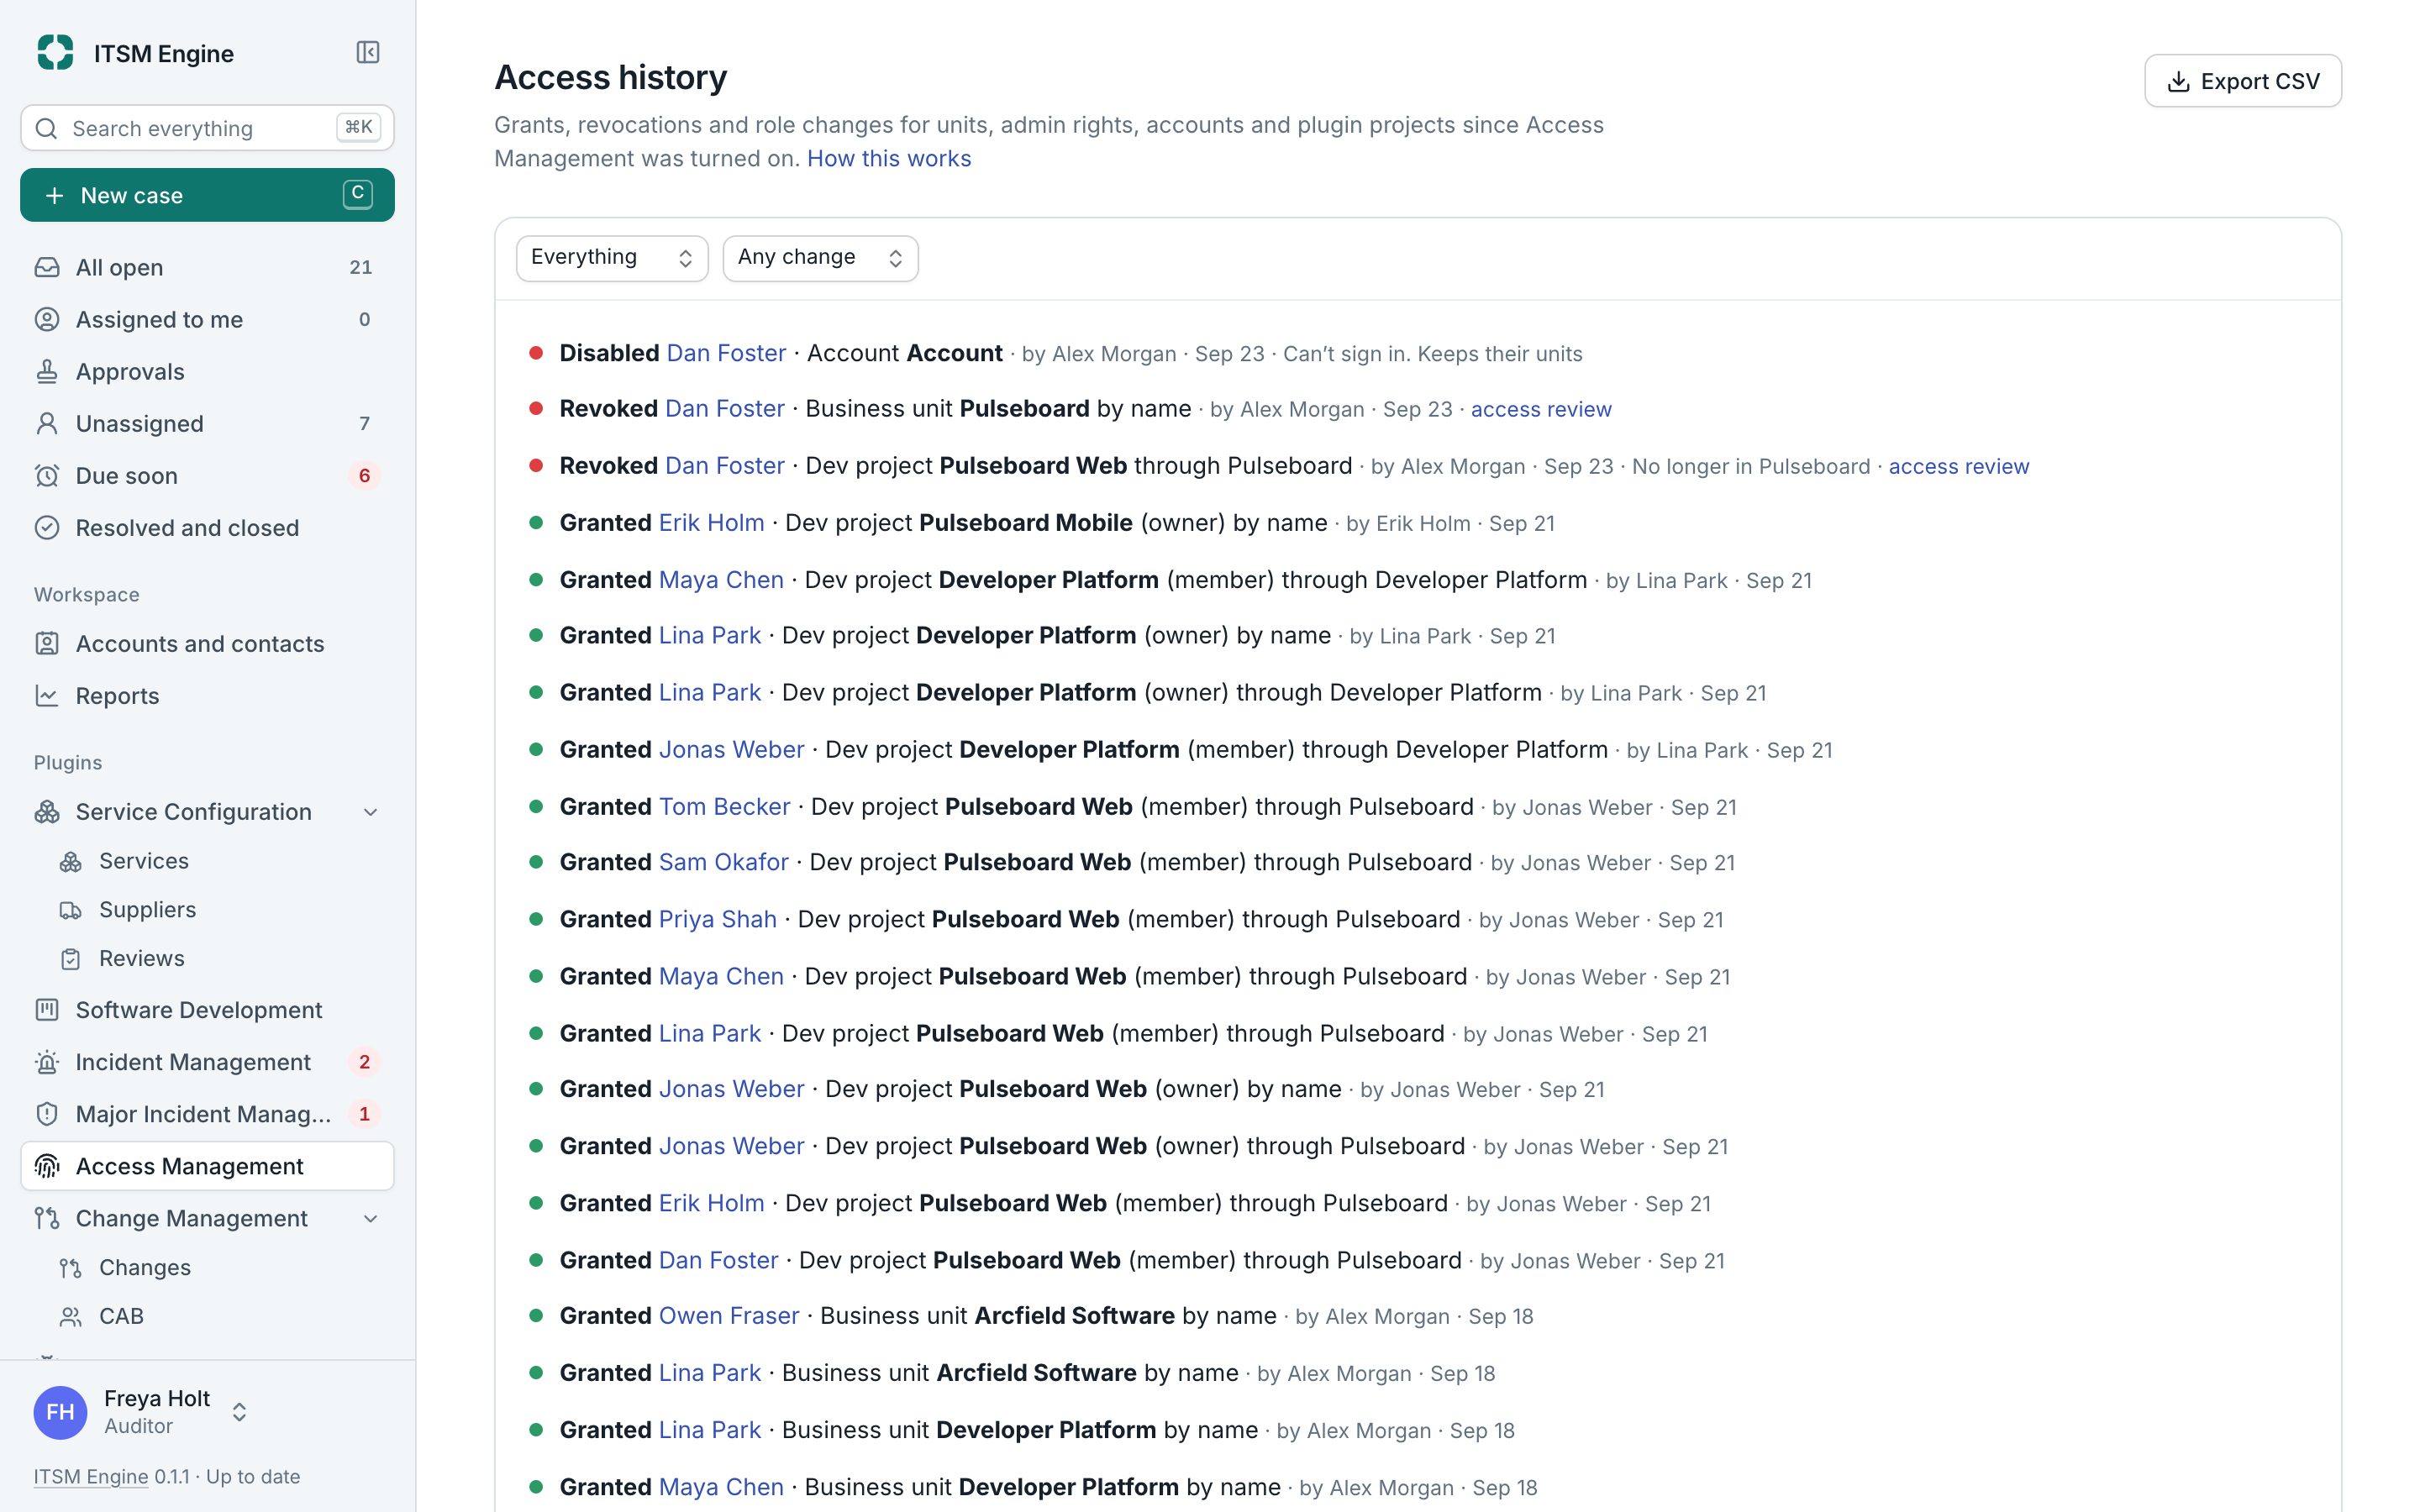The width and height of the screenshot is (2420, 1512).
Task: Click the Major Incident shield icon
Action: 47,1113
